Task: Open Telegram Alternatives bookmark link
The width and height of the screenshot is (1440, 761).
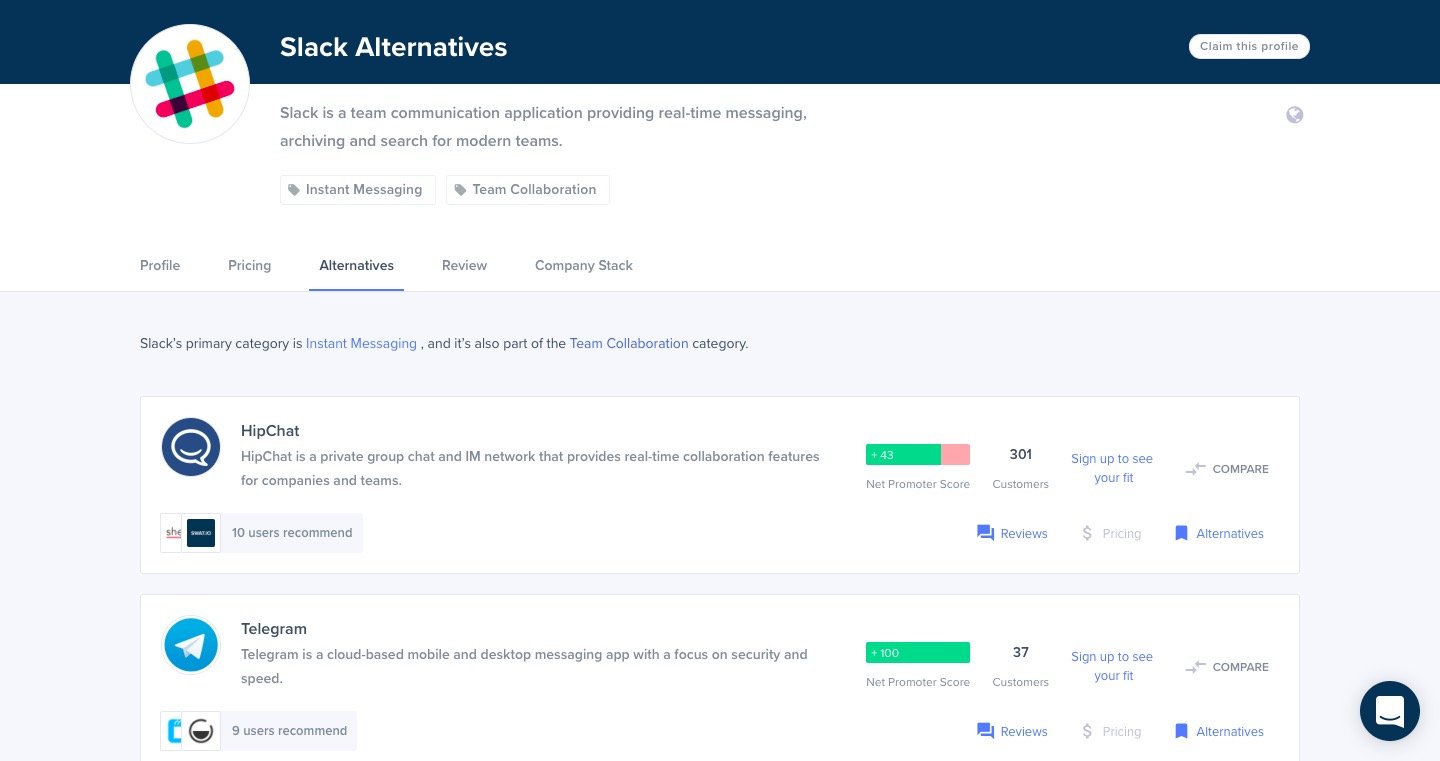Action: (1219, 731)
